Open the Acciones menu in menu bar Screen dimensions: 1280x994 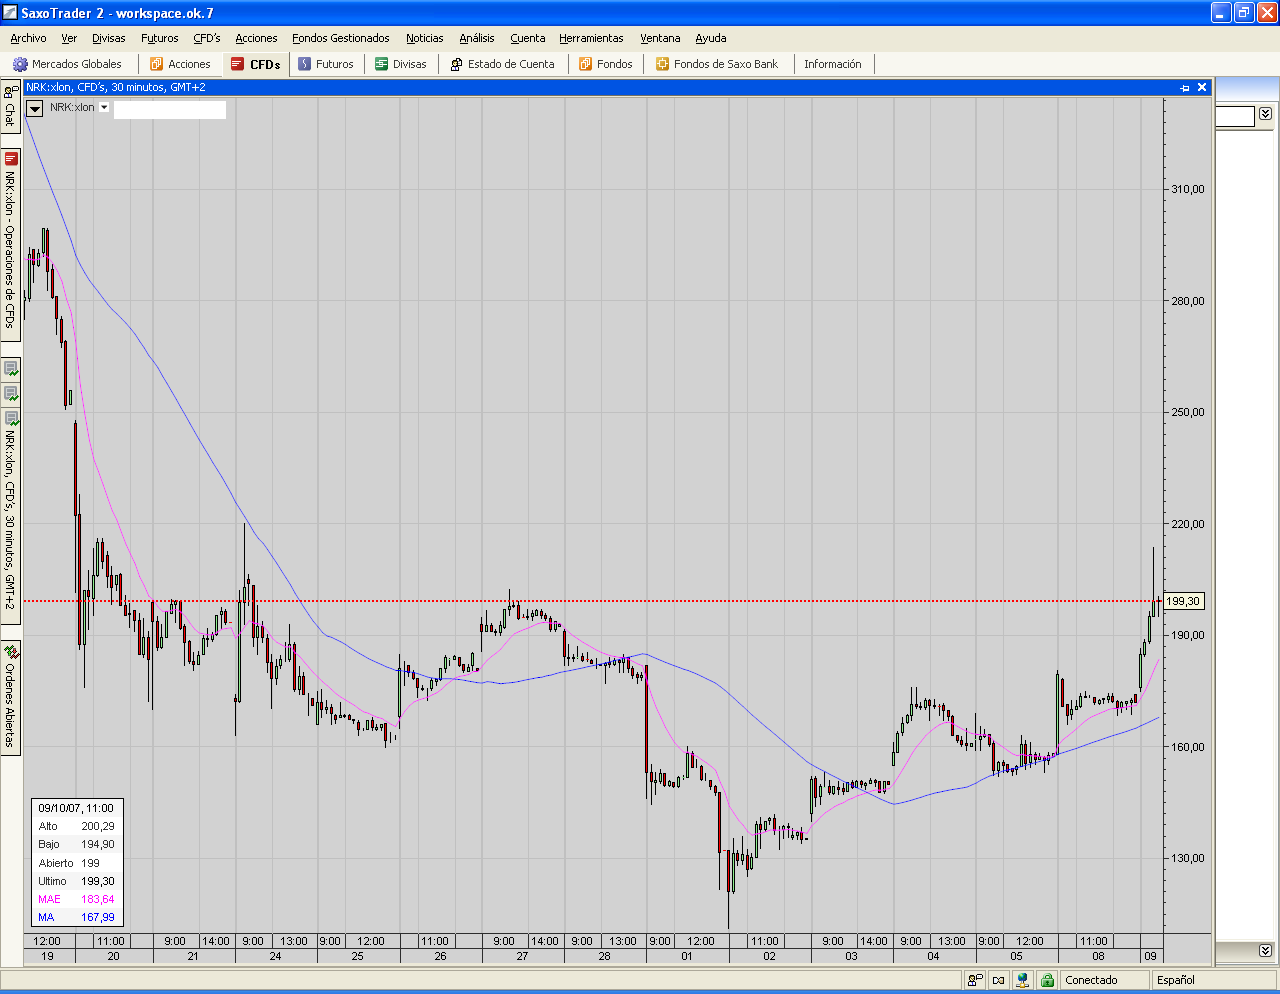point(256,38)
